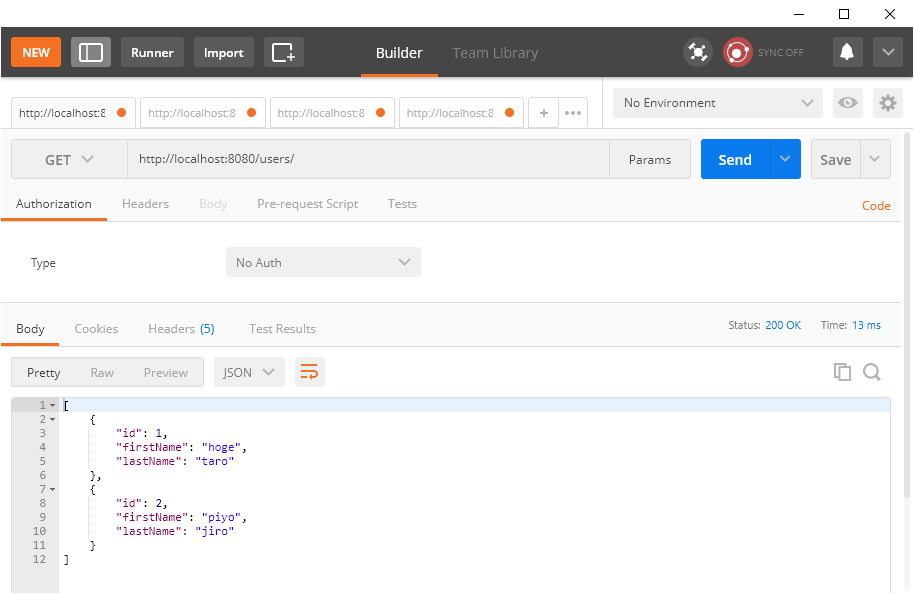Collapse JSON array at line 1

tap(52, 405)
